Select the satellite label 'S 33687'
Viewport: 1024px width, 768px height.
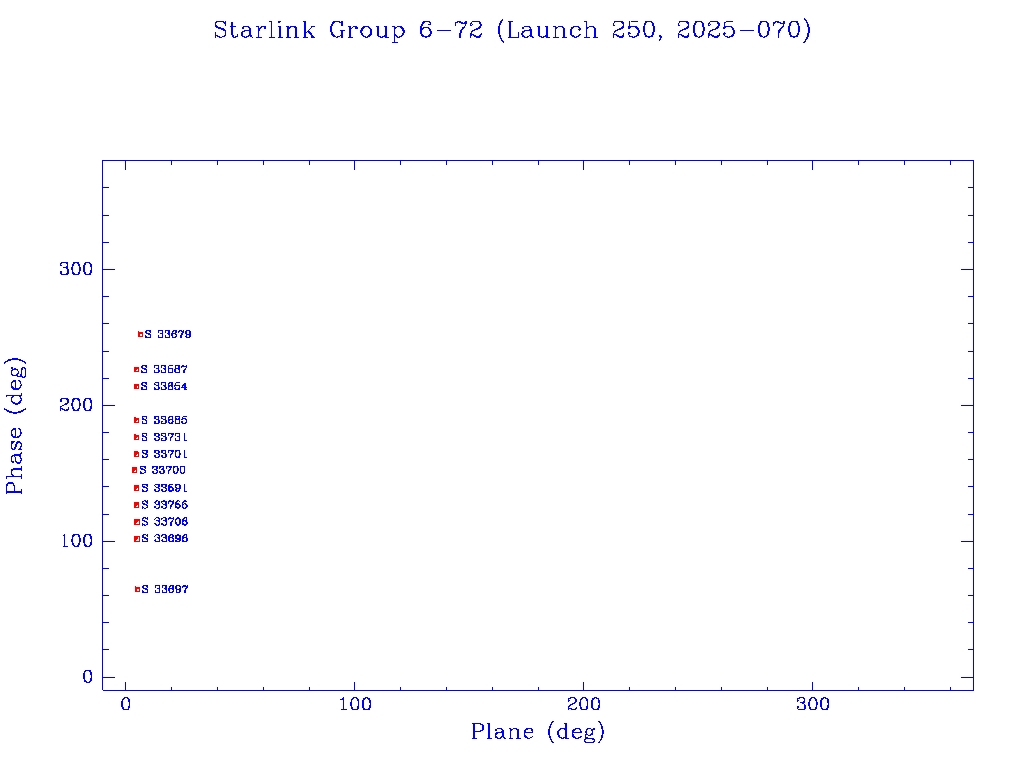coord(165,370)
